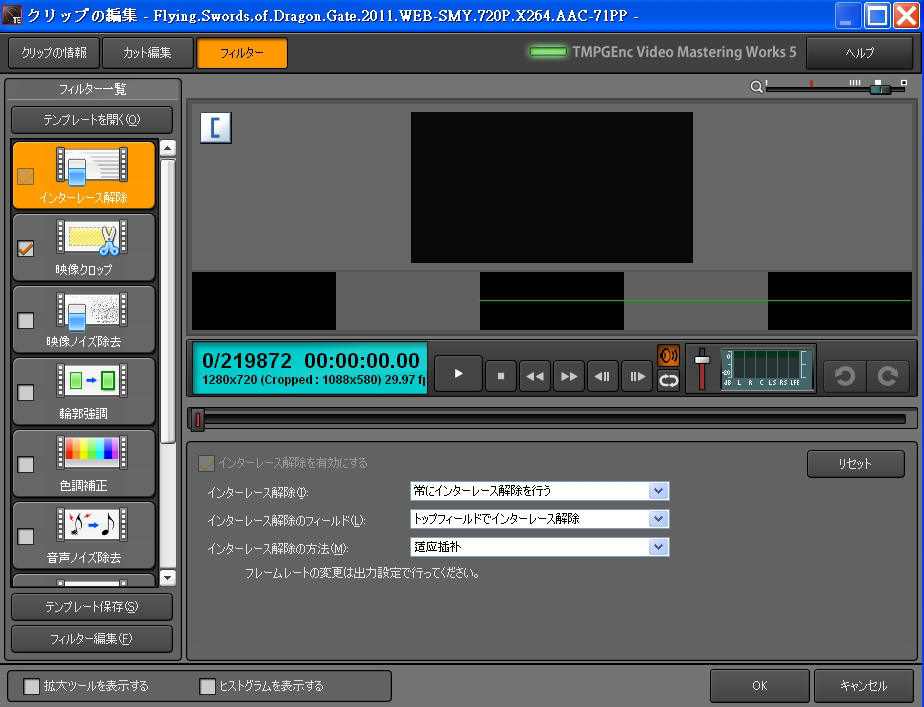Viewport: 924px width, 707px height.
Task: Open the クリップの情報 tab
Action: pos(54,52)
